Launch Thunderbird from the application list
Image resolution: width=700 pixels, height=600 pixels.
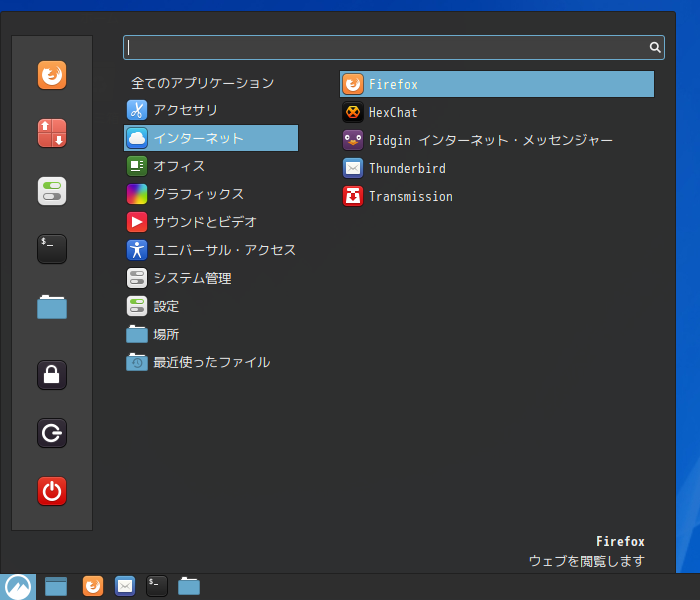(497, 168)
